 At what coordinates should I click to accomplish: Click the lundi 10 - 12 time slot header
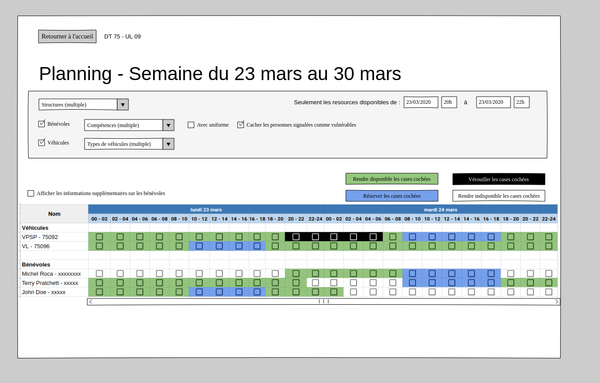199,219
